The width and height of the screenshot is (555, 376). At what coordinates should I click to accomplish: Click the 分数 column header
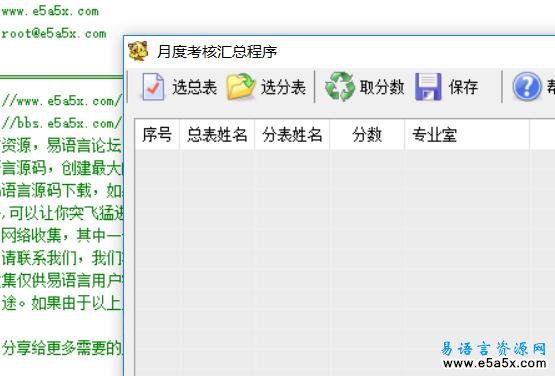[367, 135]
